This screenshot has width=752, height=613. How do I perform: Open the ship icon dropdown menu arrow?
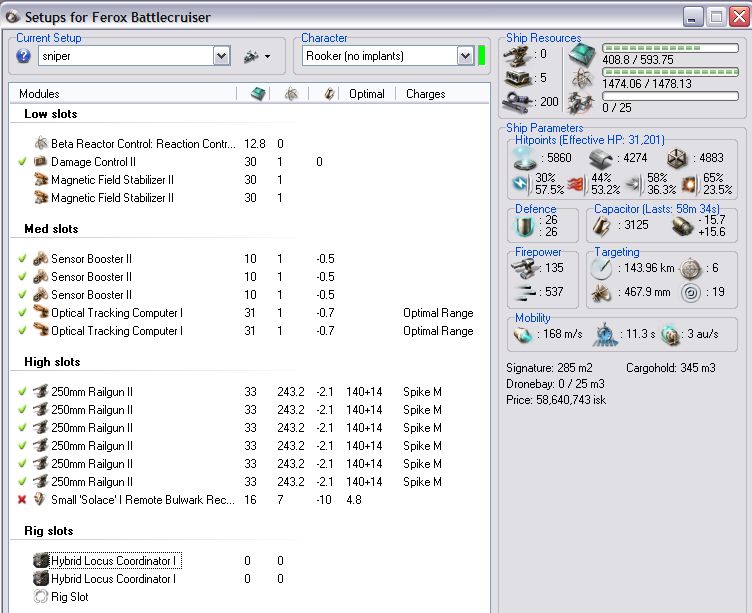pos(269,57)
